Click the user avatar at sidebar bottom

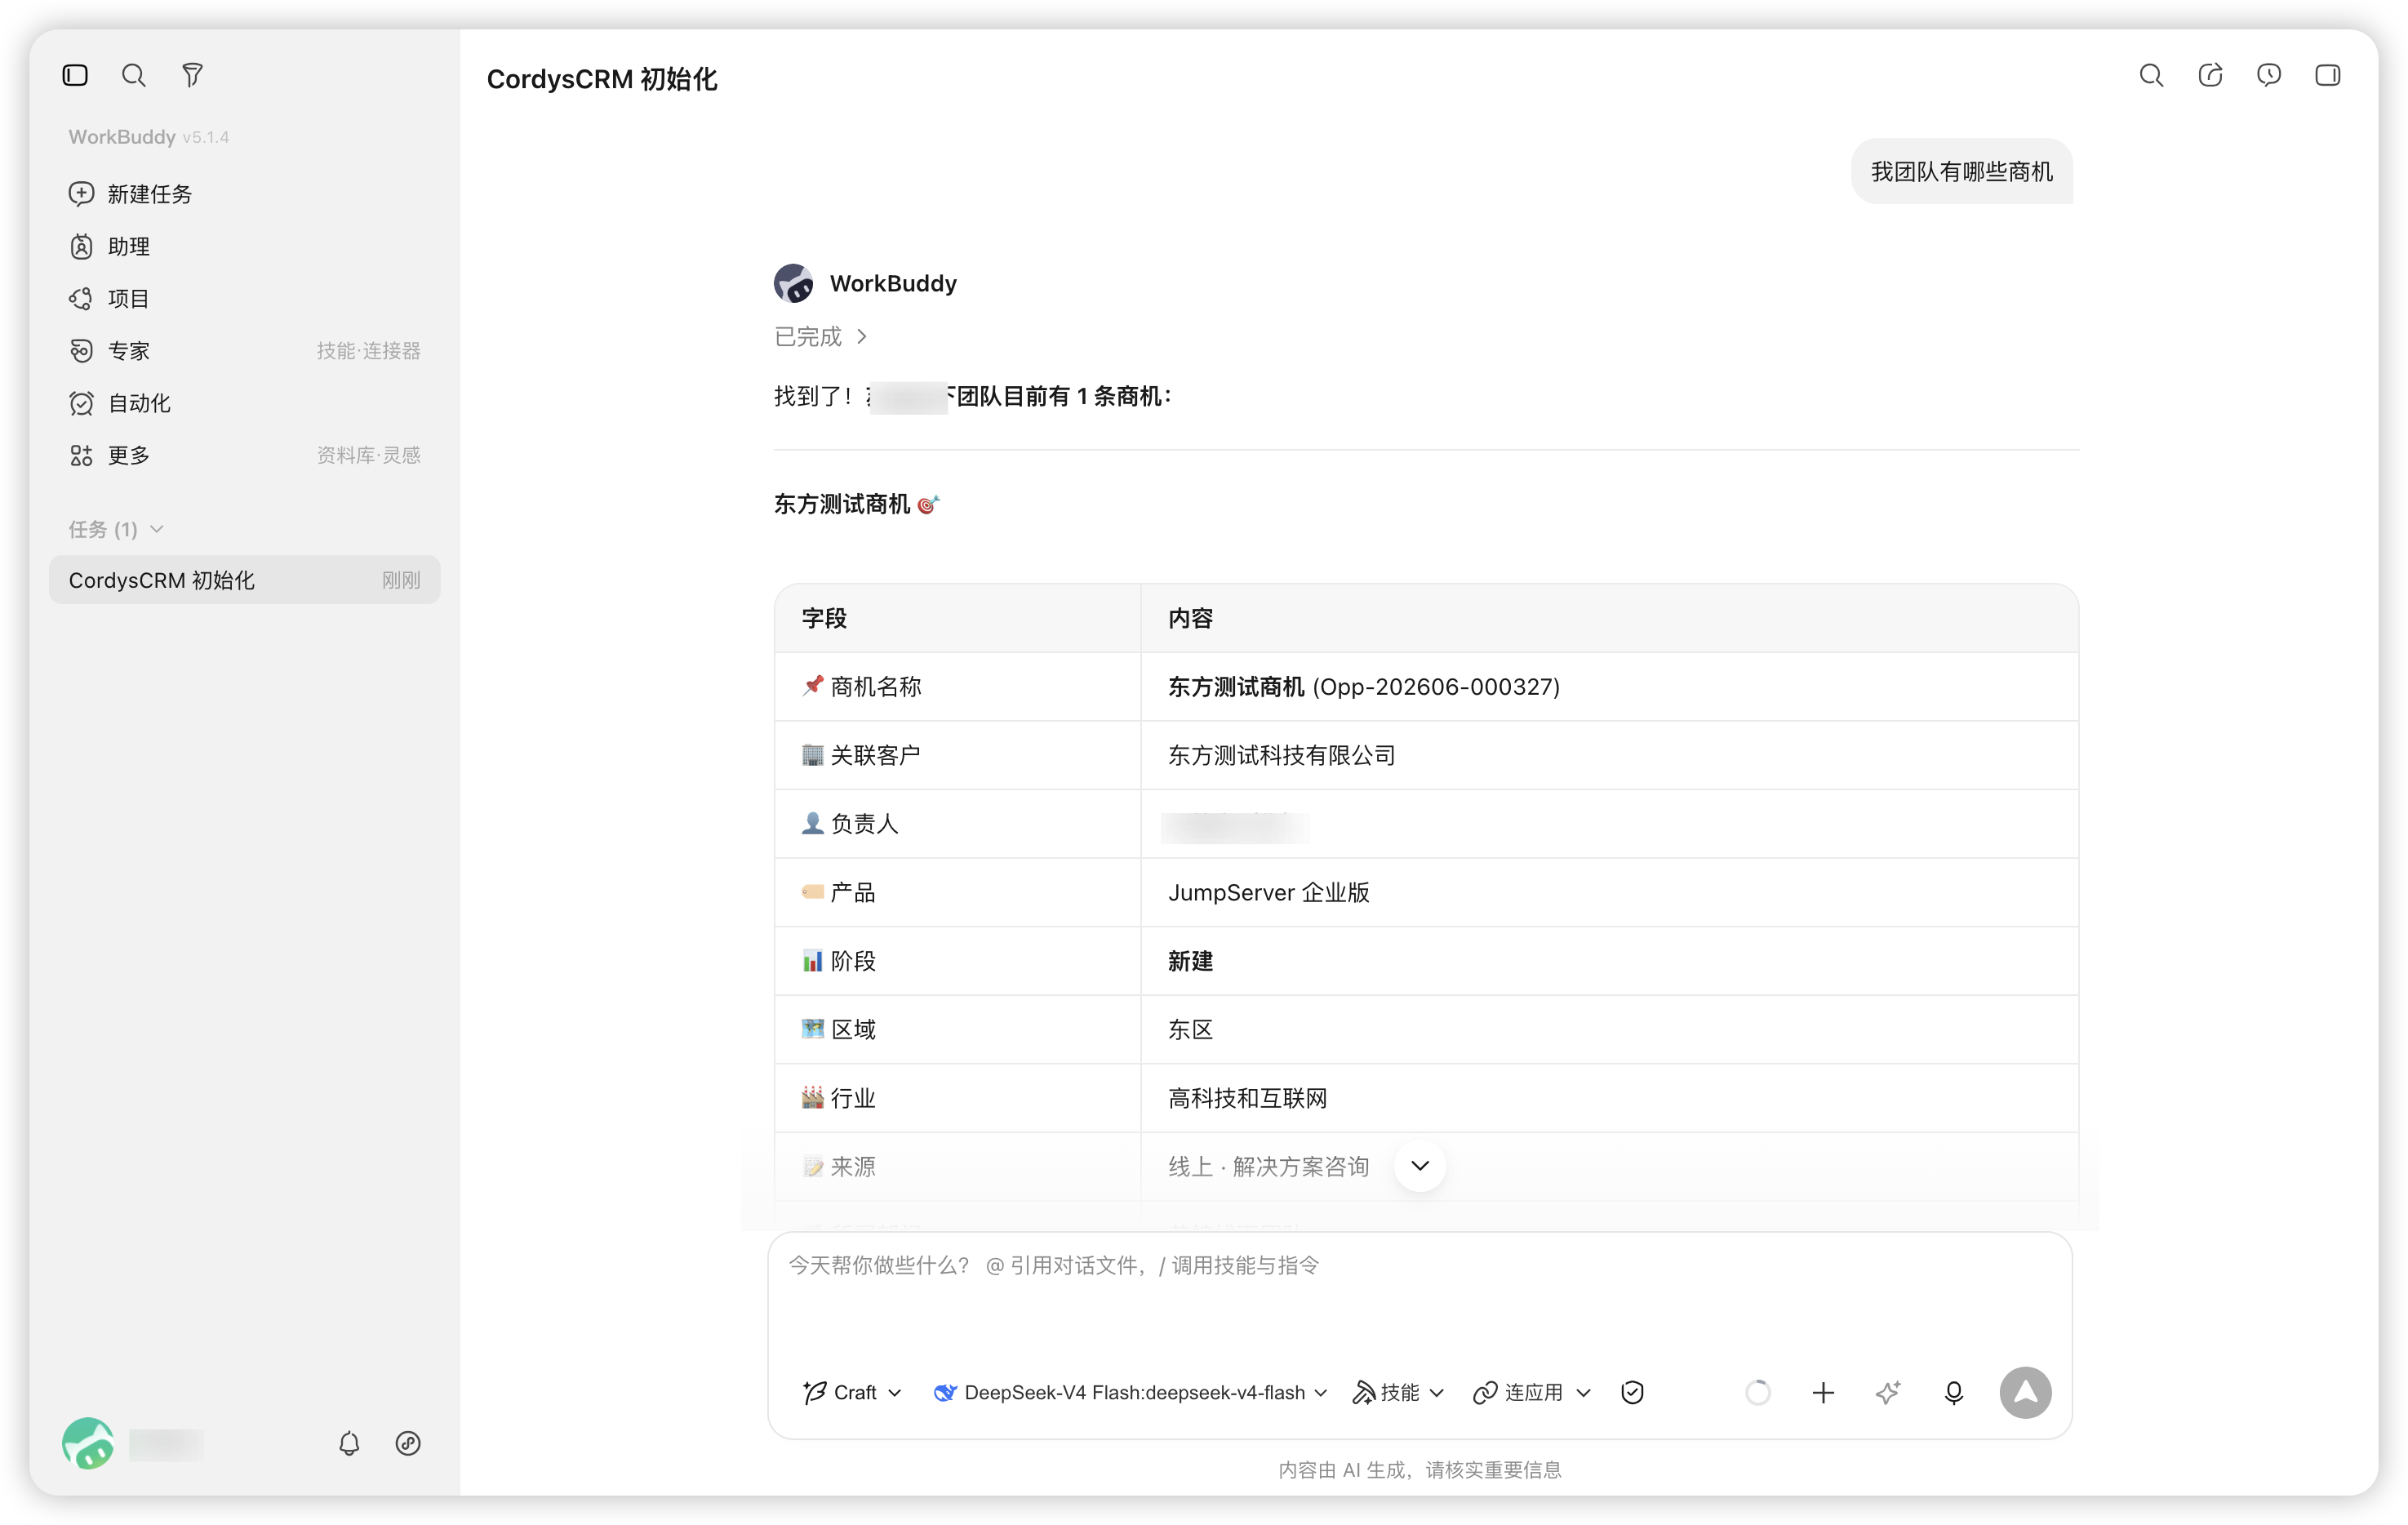click(88, 1443)
